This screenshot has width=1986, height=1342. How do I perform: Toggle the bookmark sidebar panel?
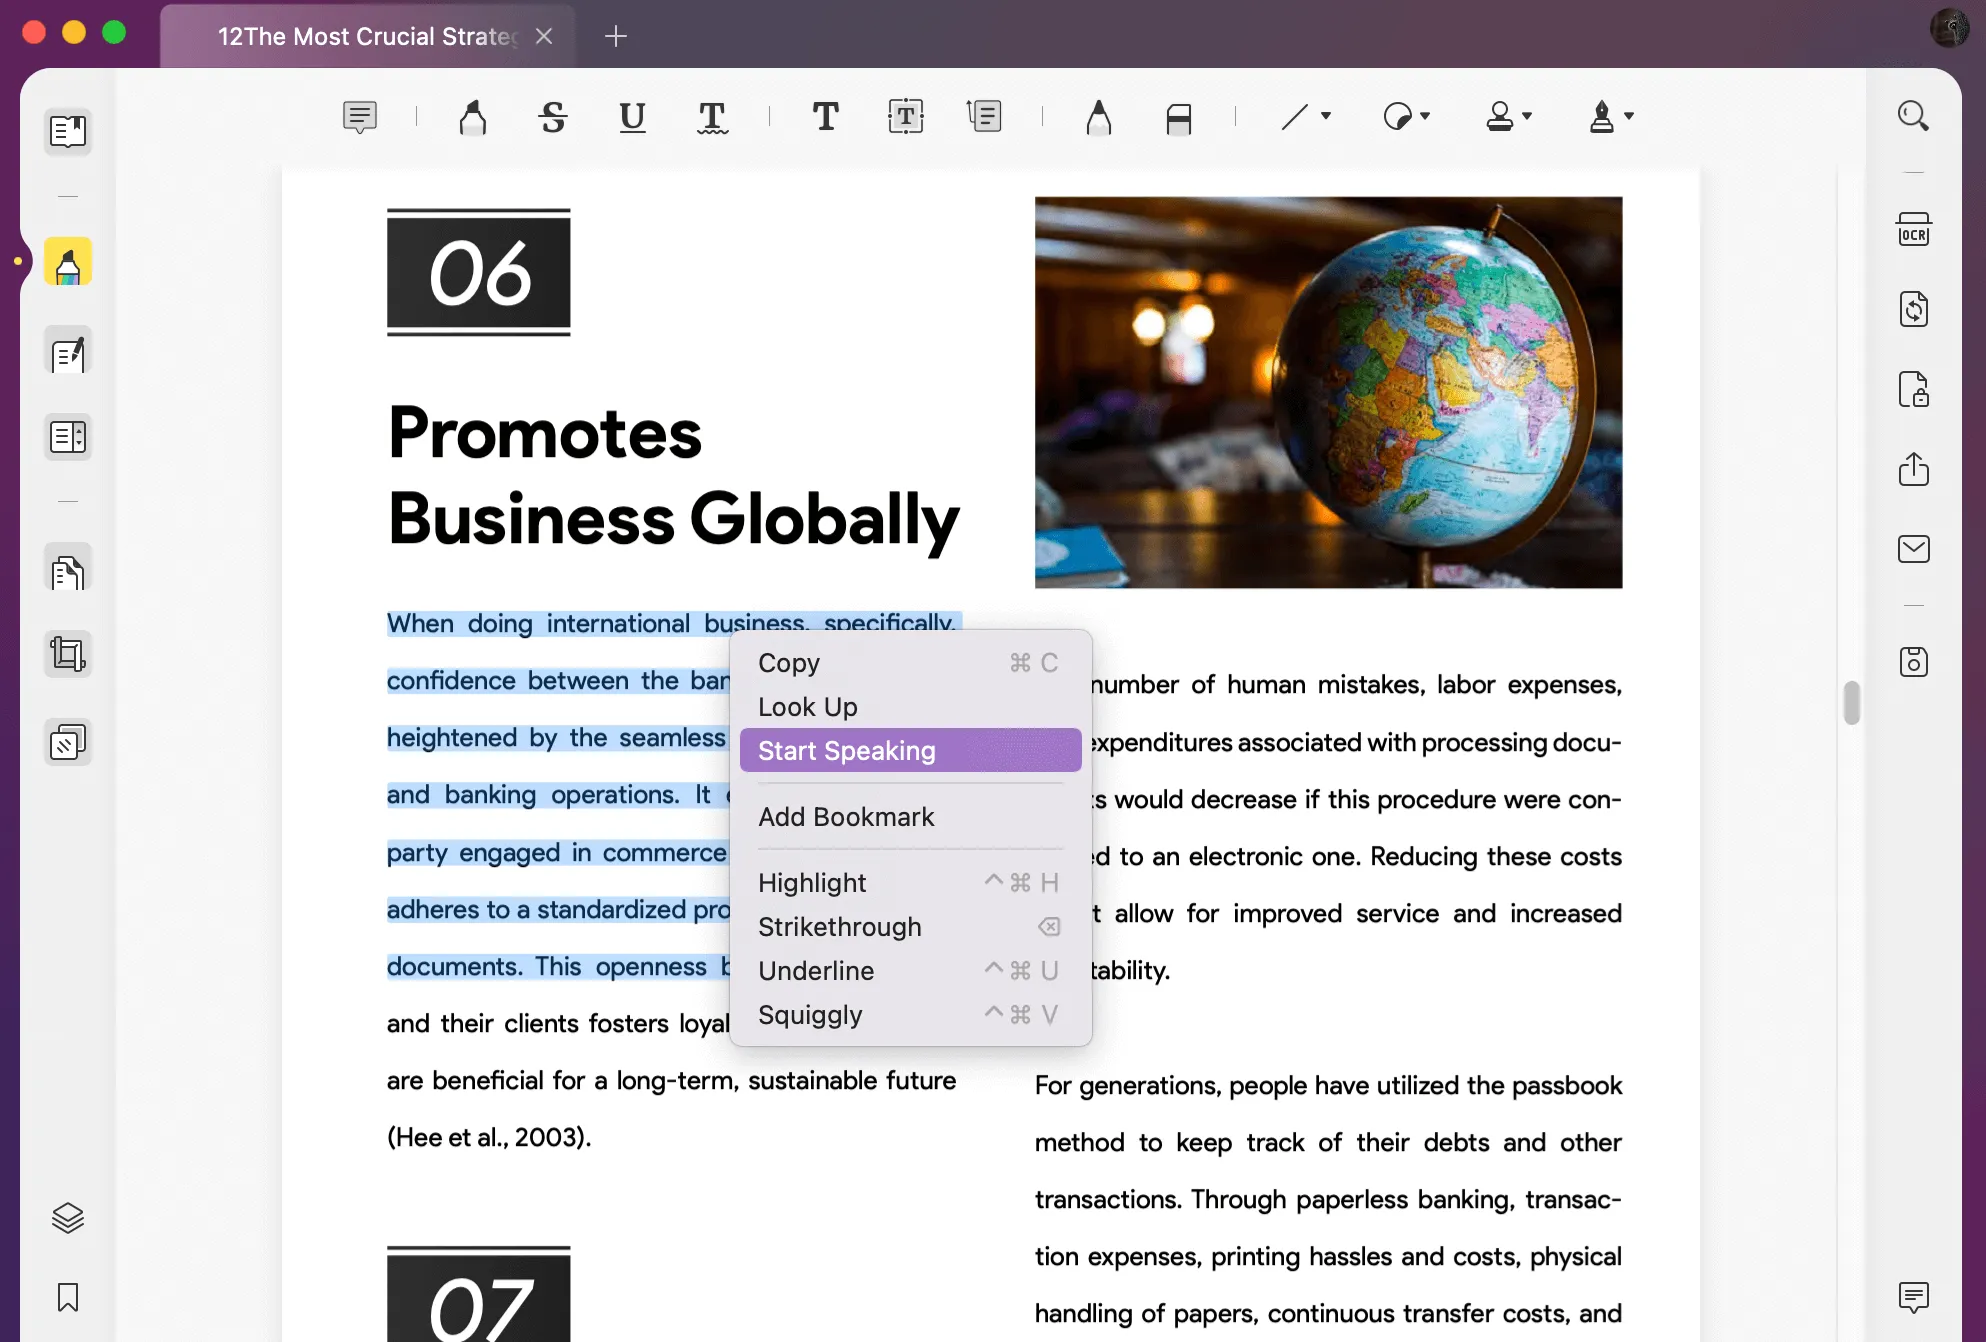(67, 1297)
